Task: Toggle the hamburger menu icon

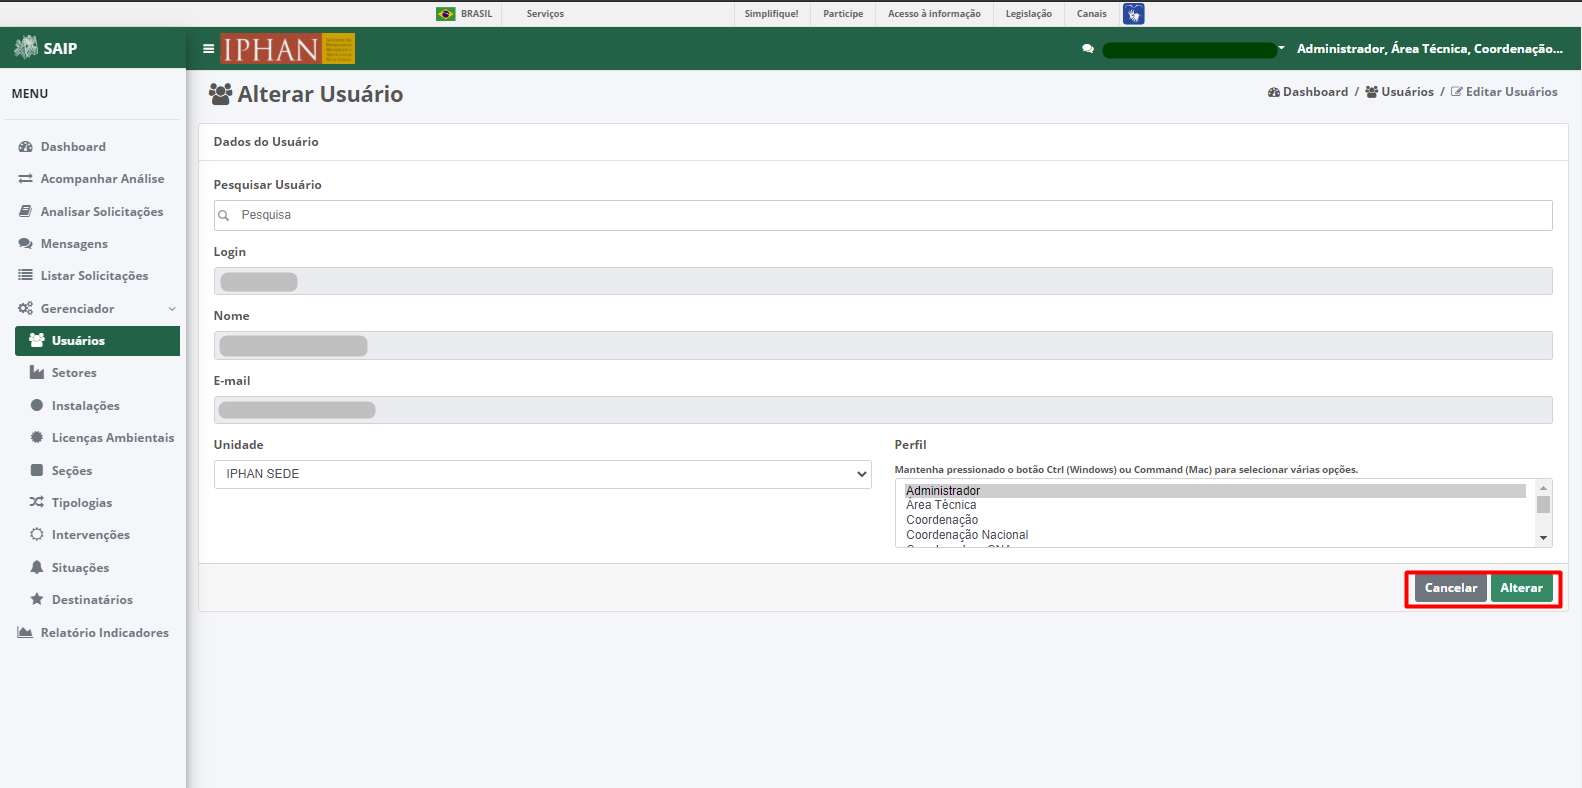Action: coord(208,48)
